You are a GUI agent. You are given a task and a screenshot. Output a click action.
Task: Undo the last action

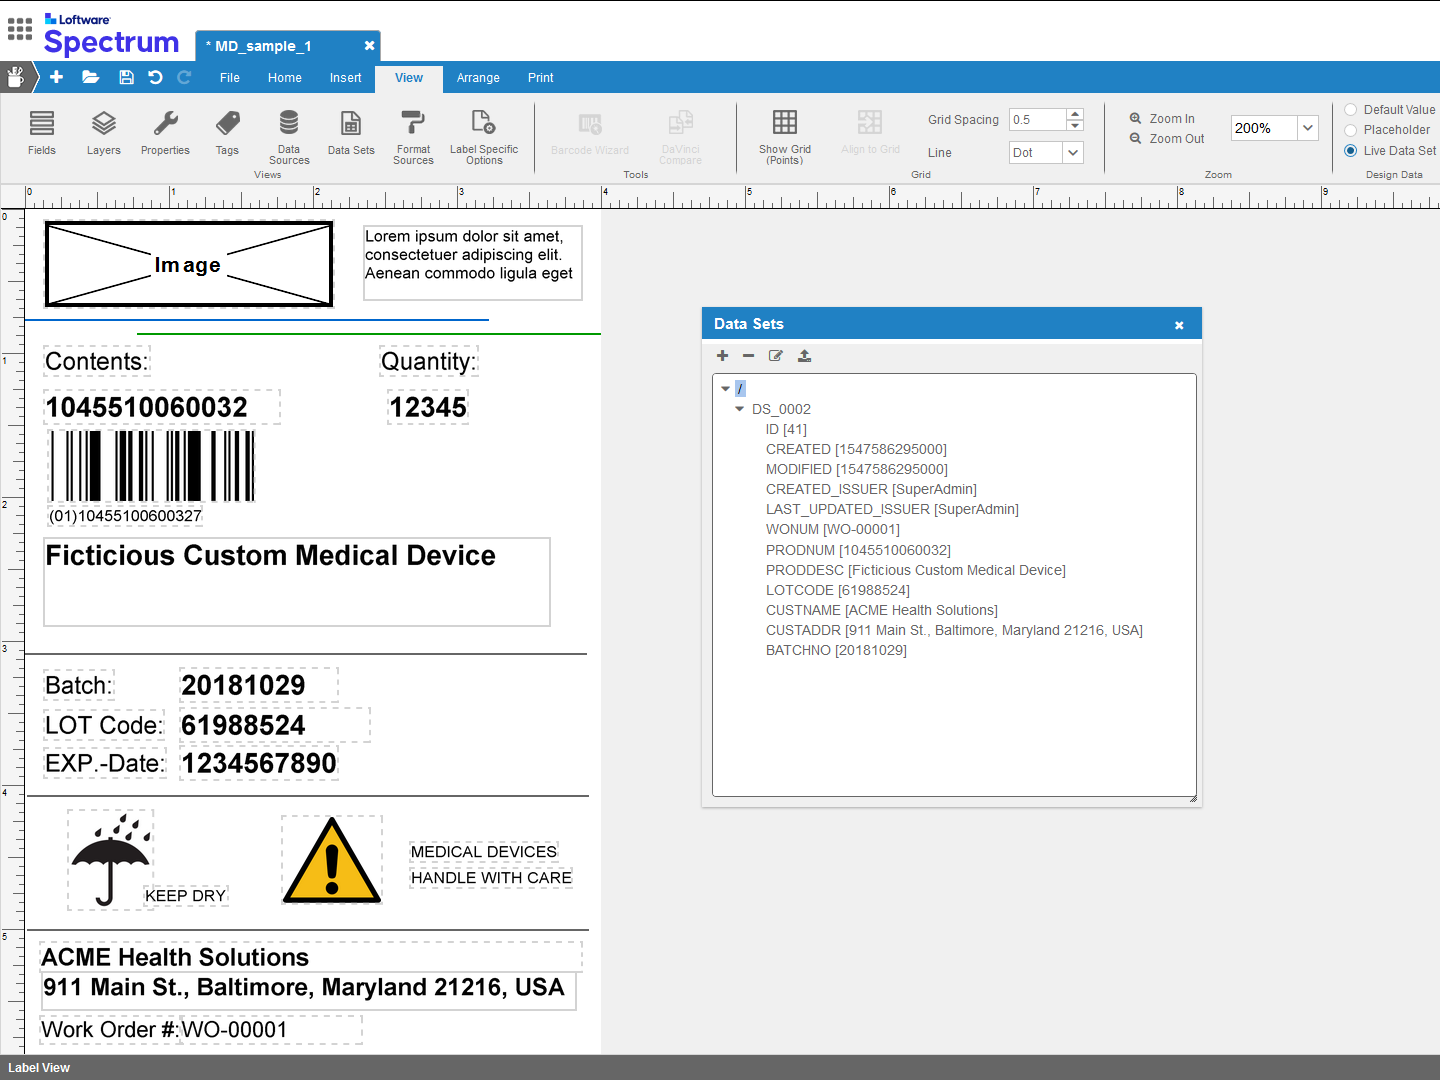[155, 77]
